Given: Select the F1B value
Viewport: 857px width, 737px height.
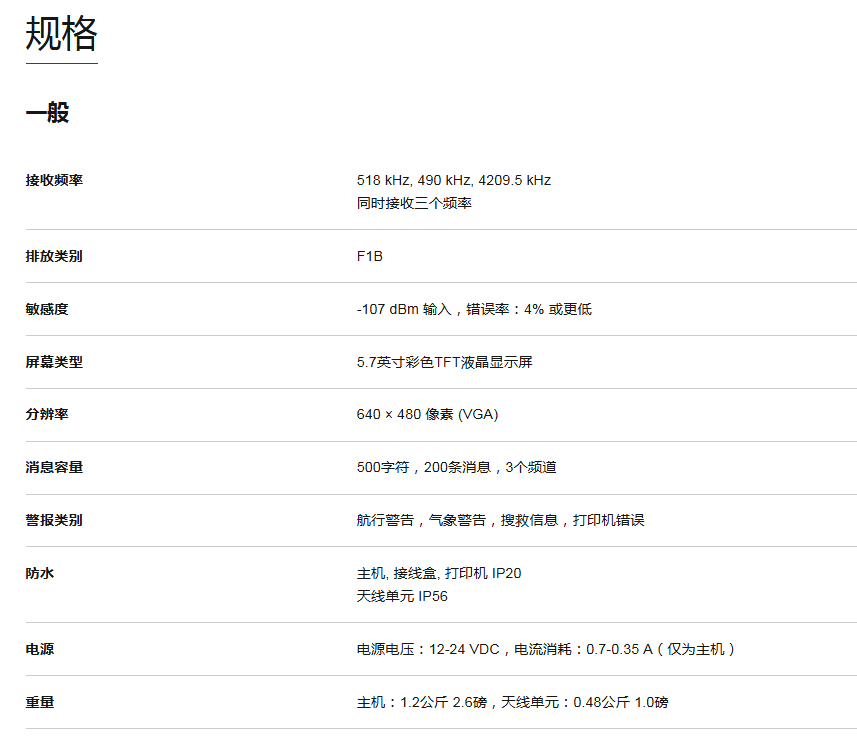Looking at the screenshot, I should point(370,257).
